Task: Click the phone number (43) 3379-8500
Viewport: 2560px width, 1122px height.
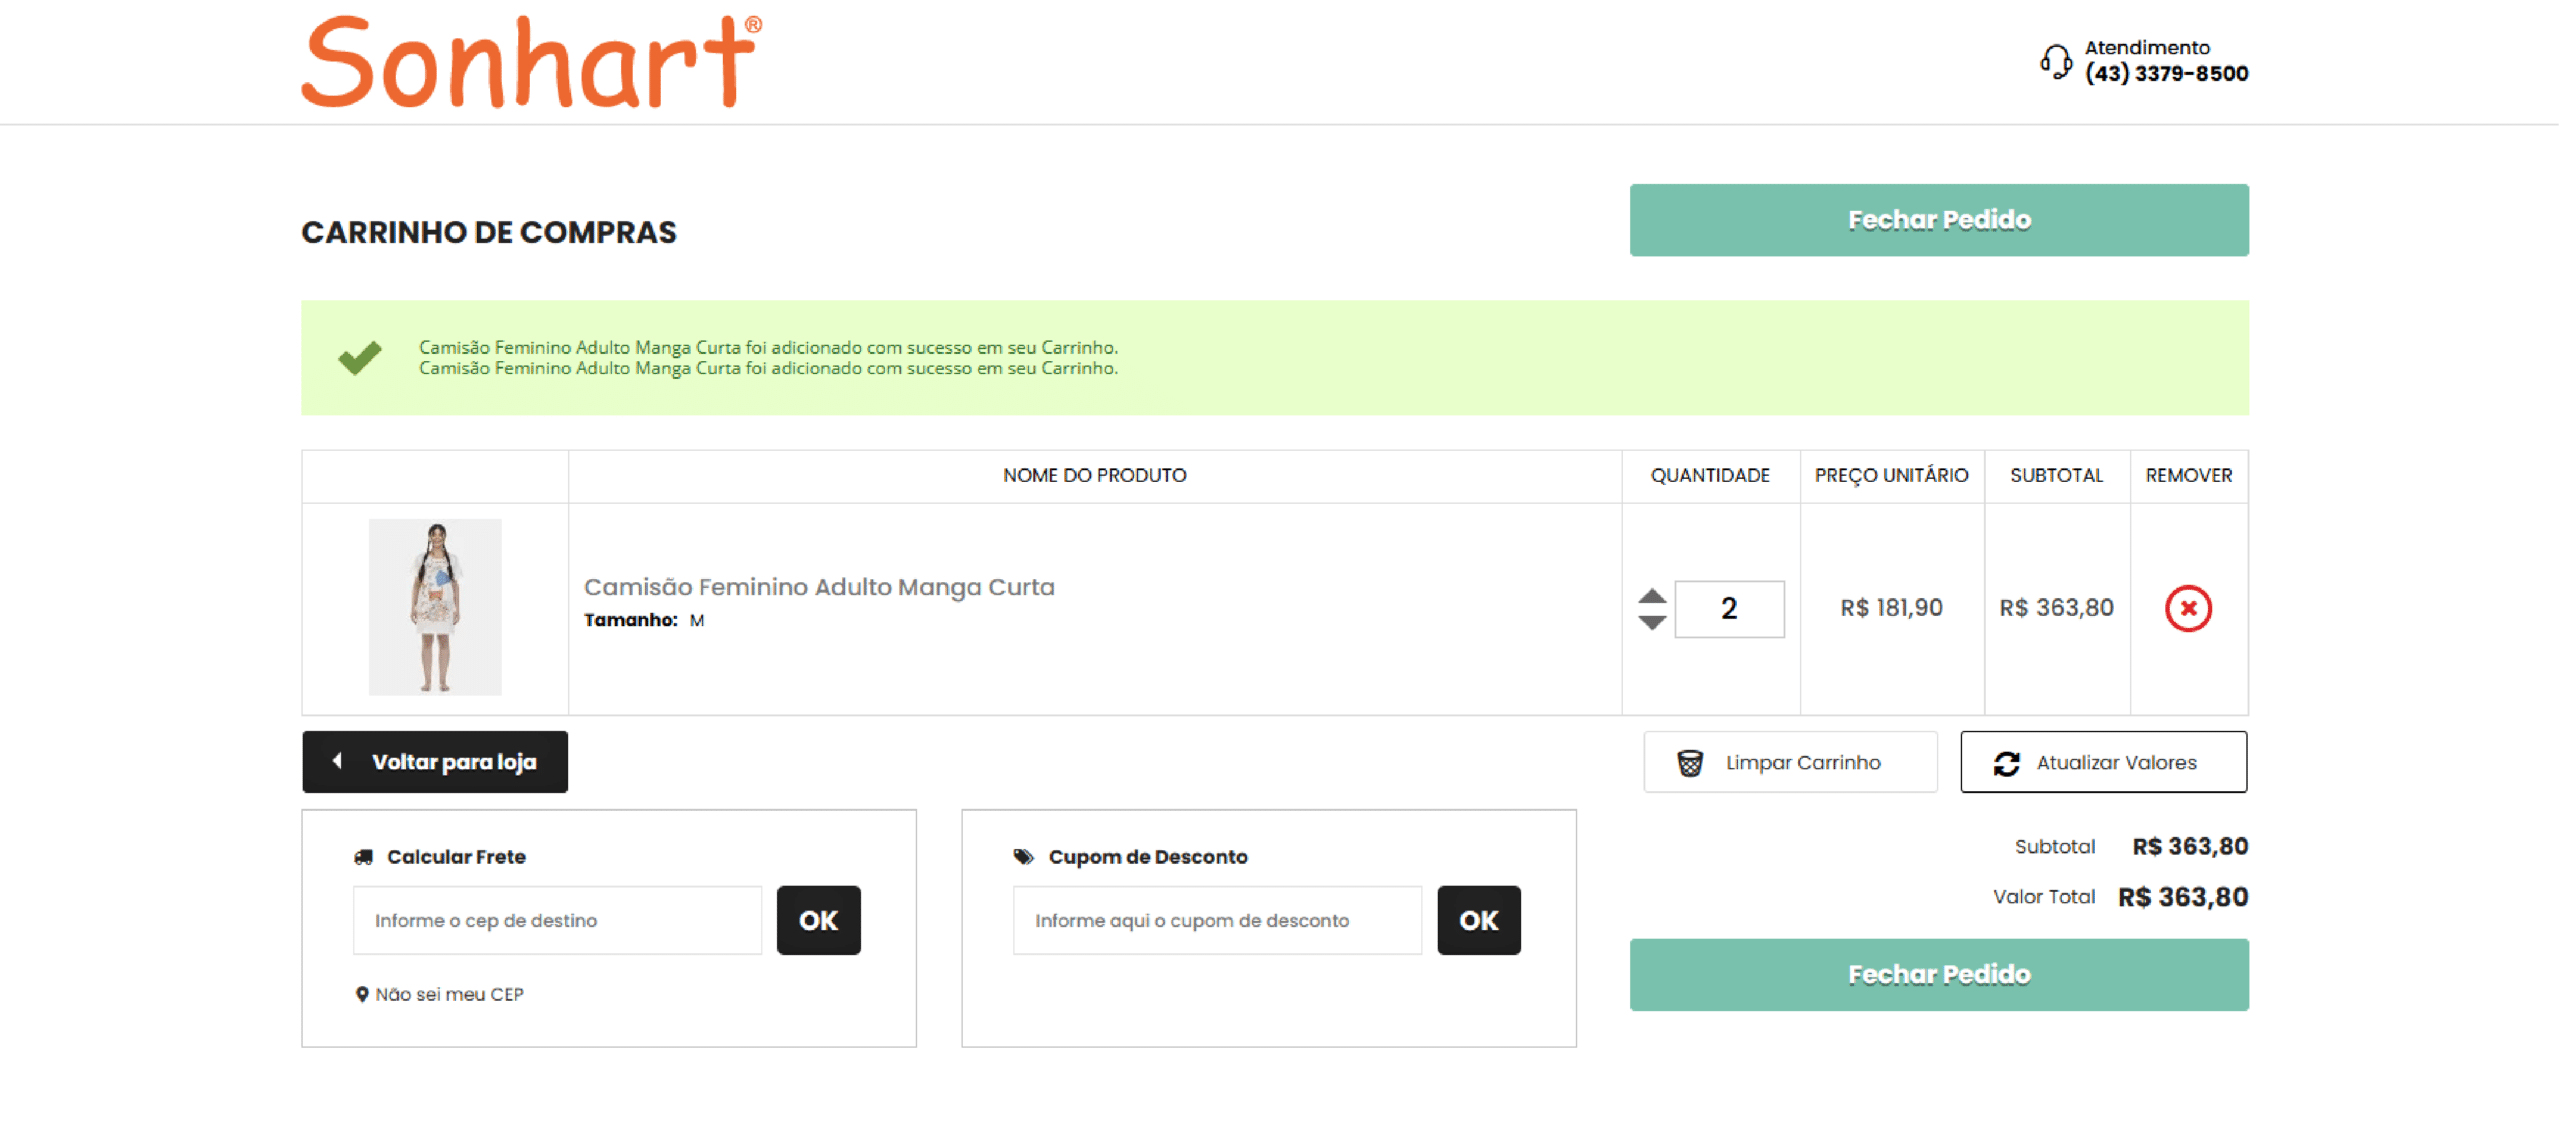Action: tap(2166, 74)
